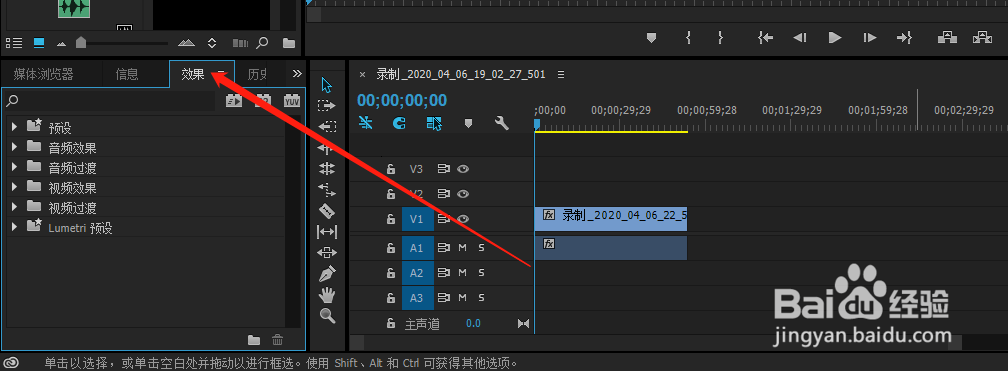
Task: Click delete trash icon in Effects panel
Action: pyautogui.click(x=277, y=339)
